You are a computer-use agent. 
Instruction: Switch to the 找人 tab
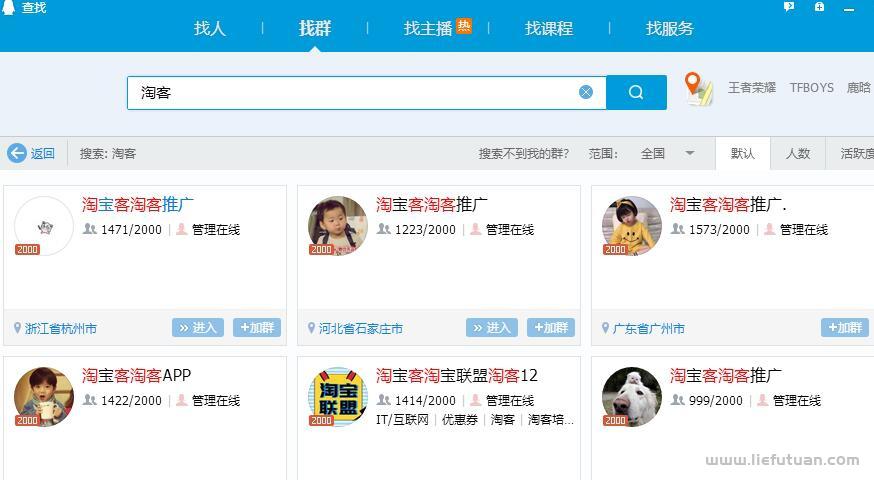pos(210,28)
